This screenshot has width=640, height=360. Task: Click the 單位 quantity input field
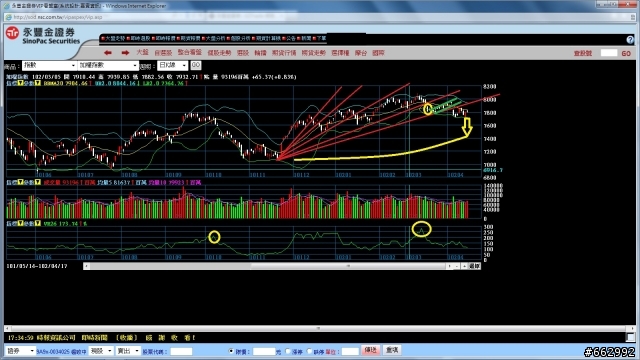coord(350,351)
